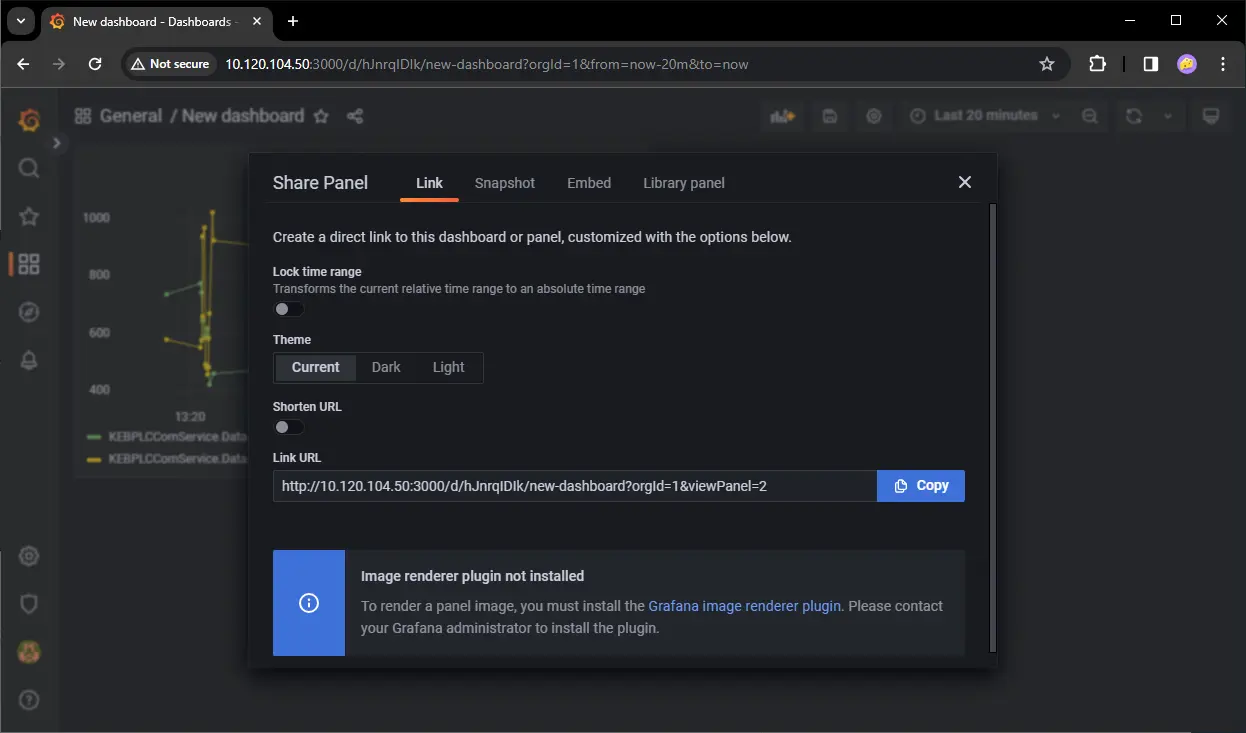Click inside the Link URL field
Viewport: 1246px width, 733px height.
574,486
